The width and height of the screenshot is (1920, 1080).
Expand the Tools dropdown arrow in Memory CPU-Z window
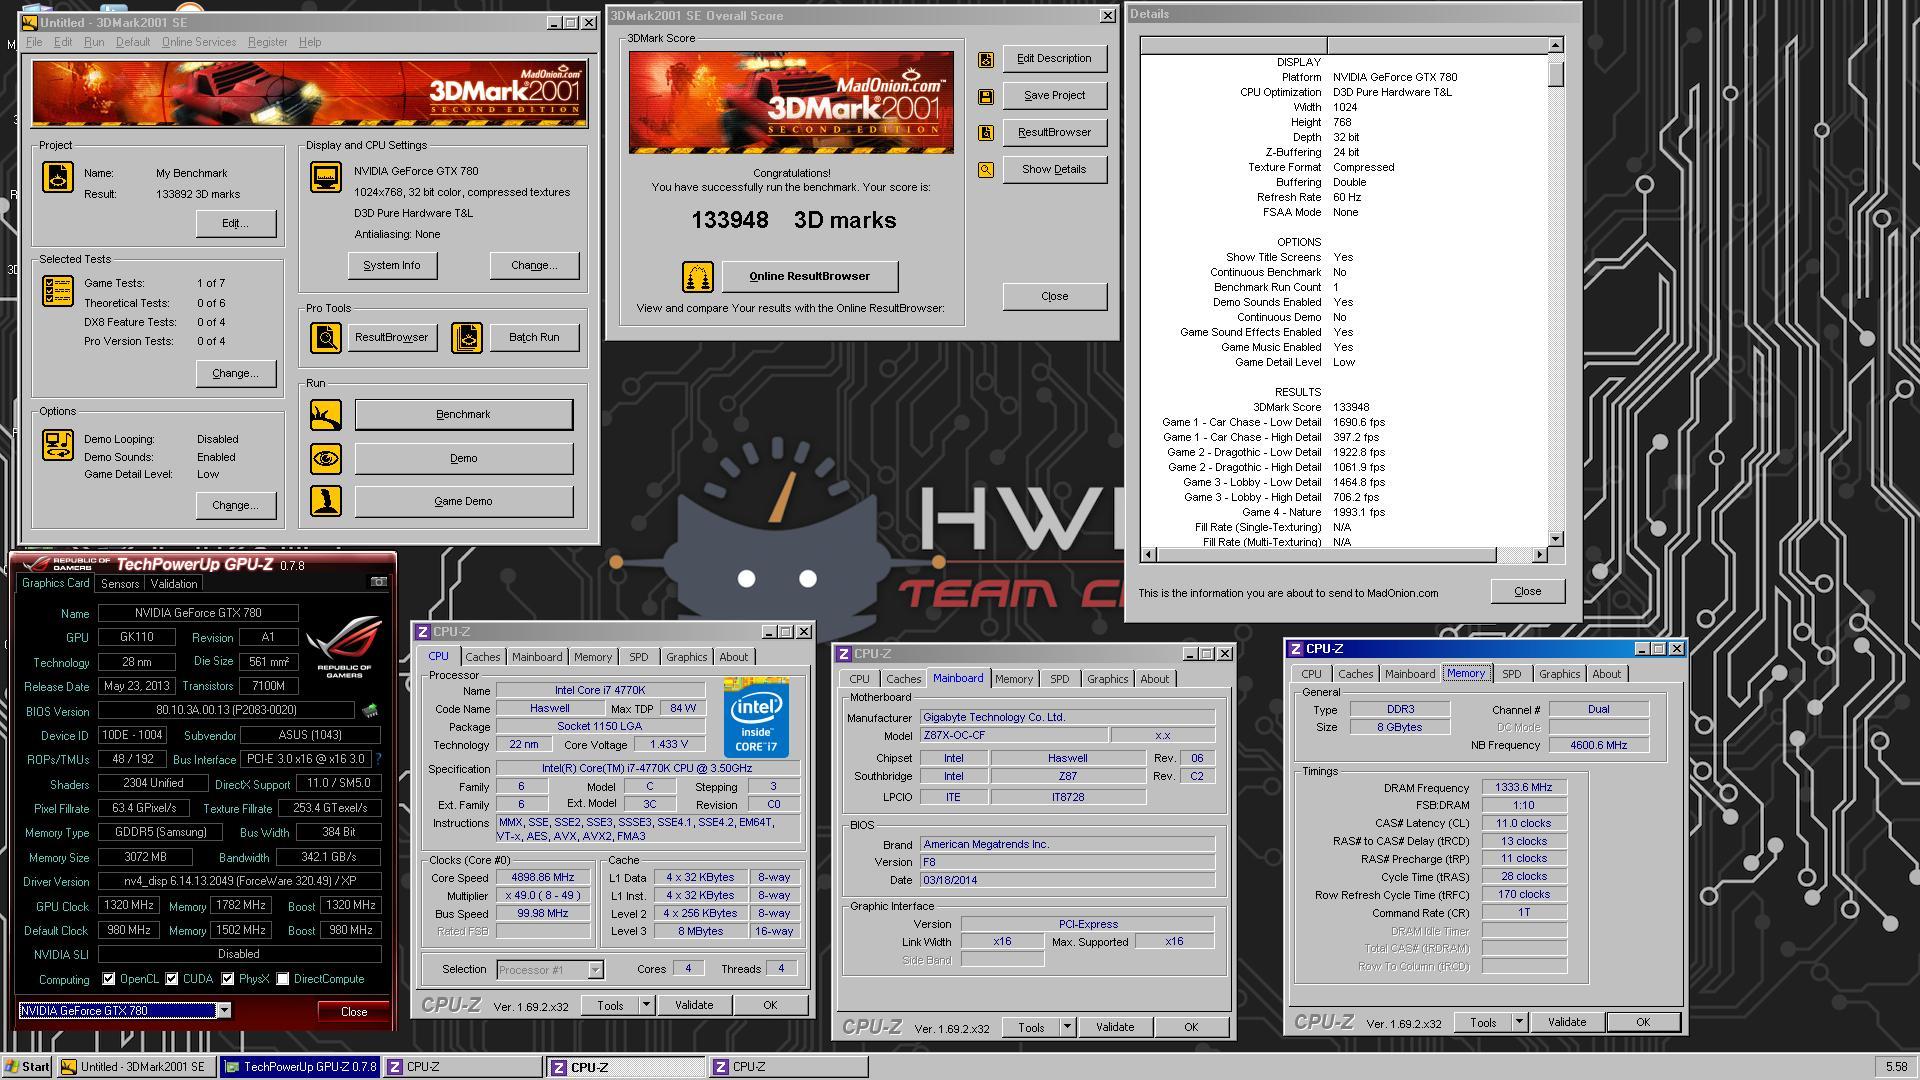1519,1022
